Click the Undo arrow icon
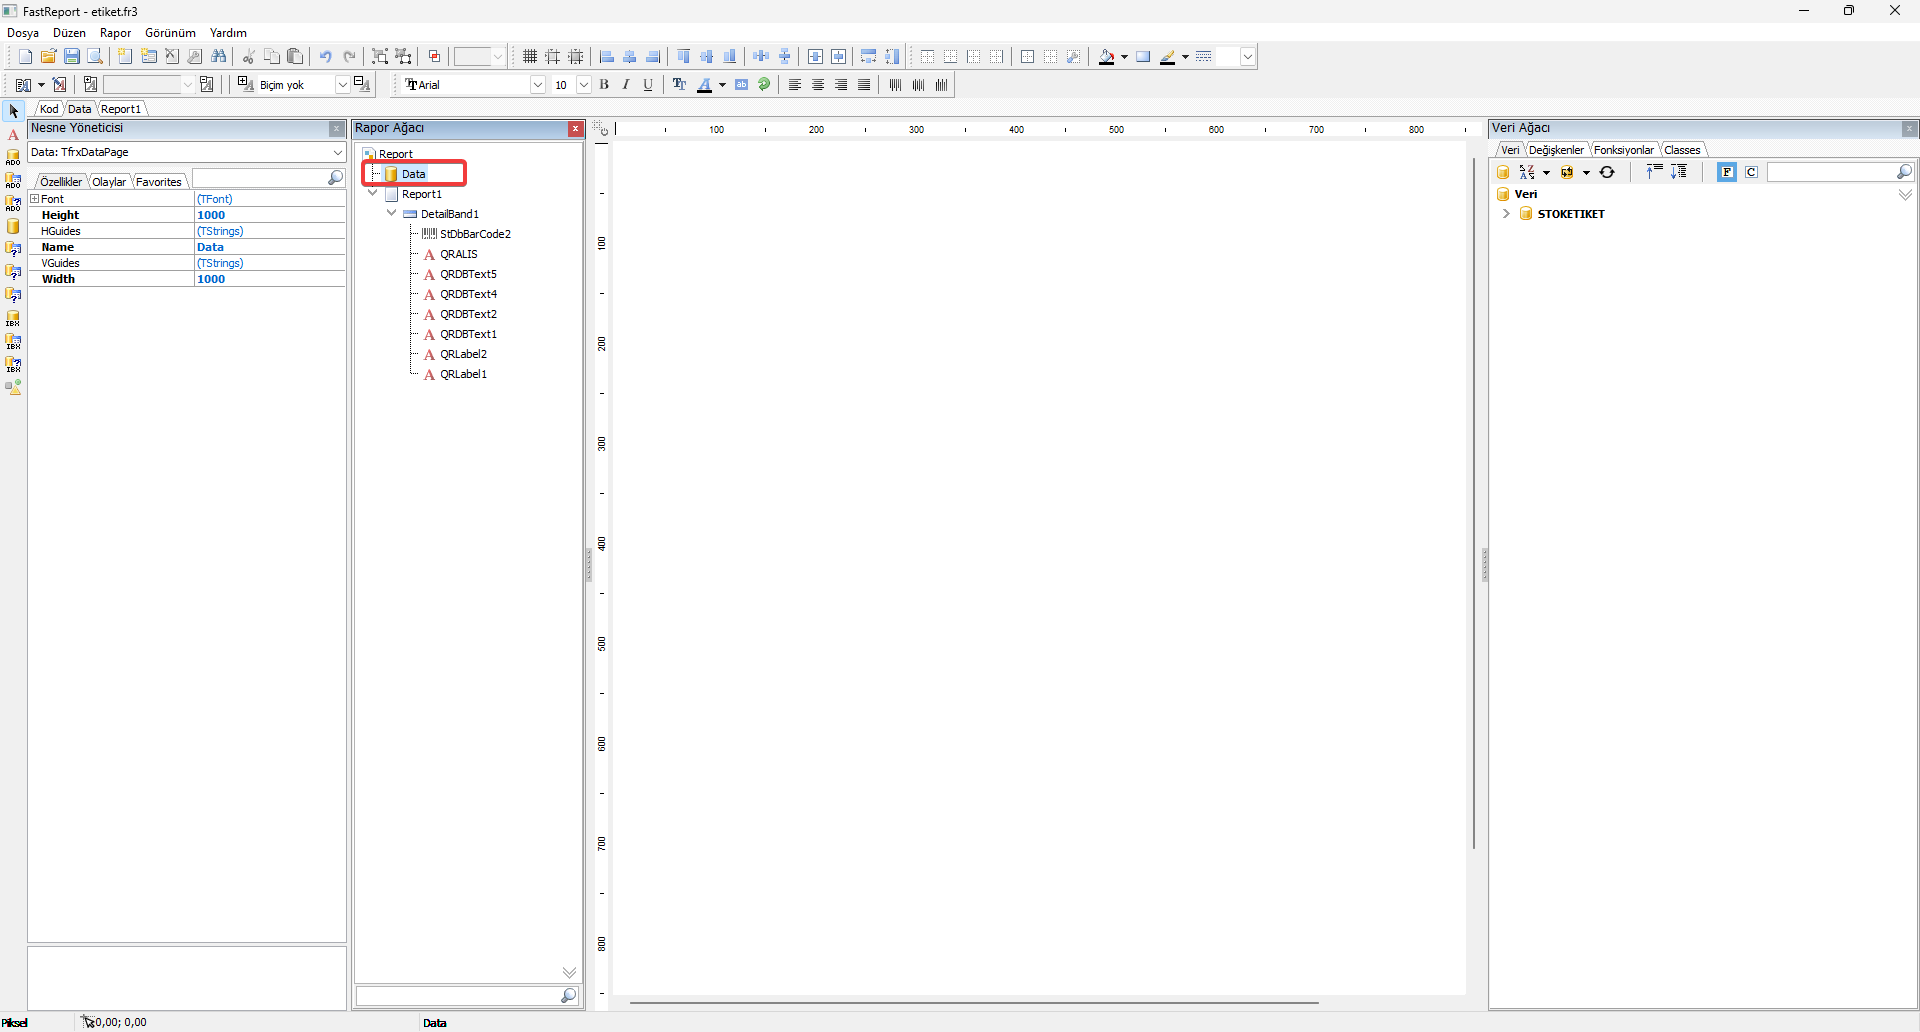1920x1032 pixels. [325, 57]
